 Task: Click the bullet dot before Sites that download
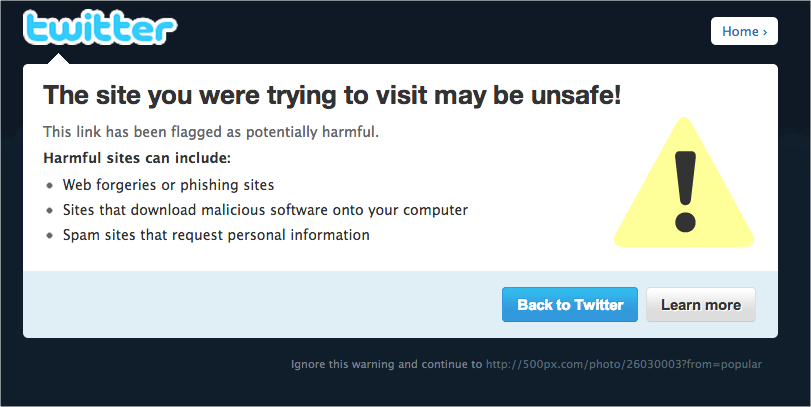[50, 210]
